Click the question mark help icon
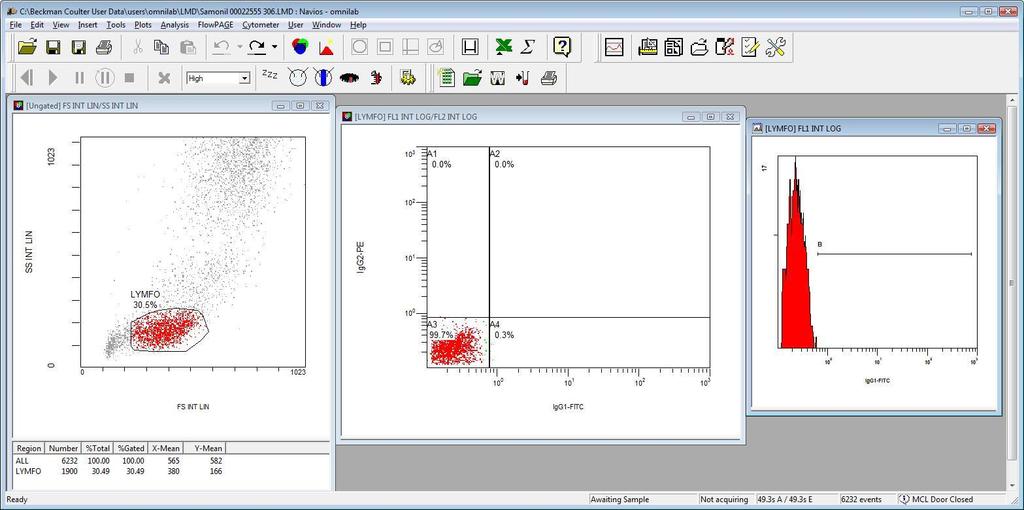This screenshot has height=510, width=1024. [x=562, y=47]
